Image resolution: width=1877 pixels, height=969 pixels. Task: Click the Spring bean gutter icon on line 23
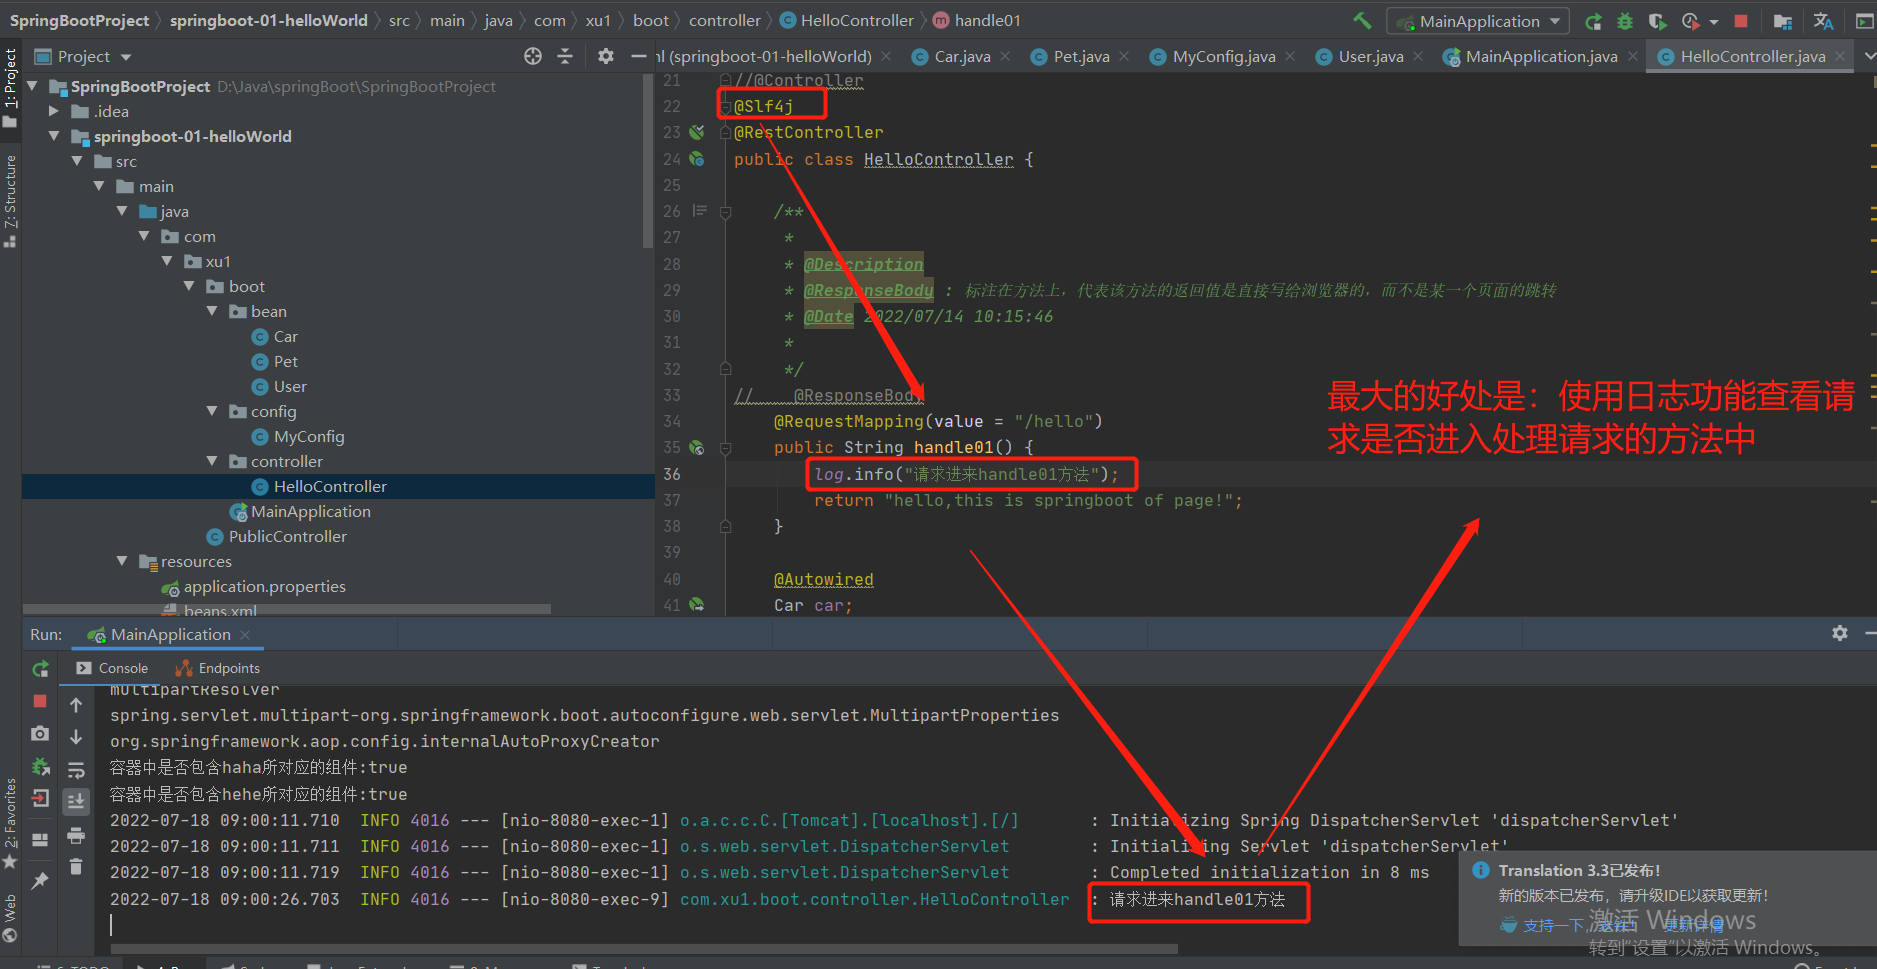point(697,132)
